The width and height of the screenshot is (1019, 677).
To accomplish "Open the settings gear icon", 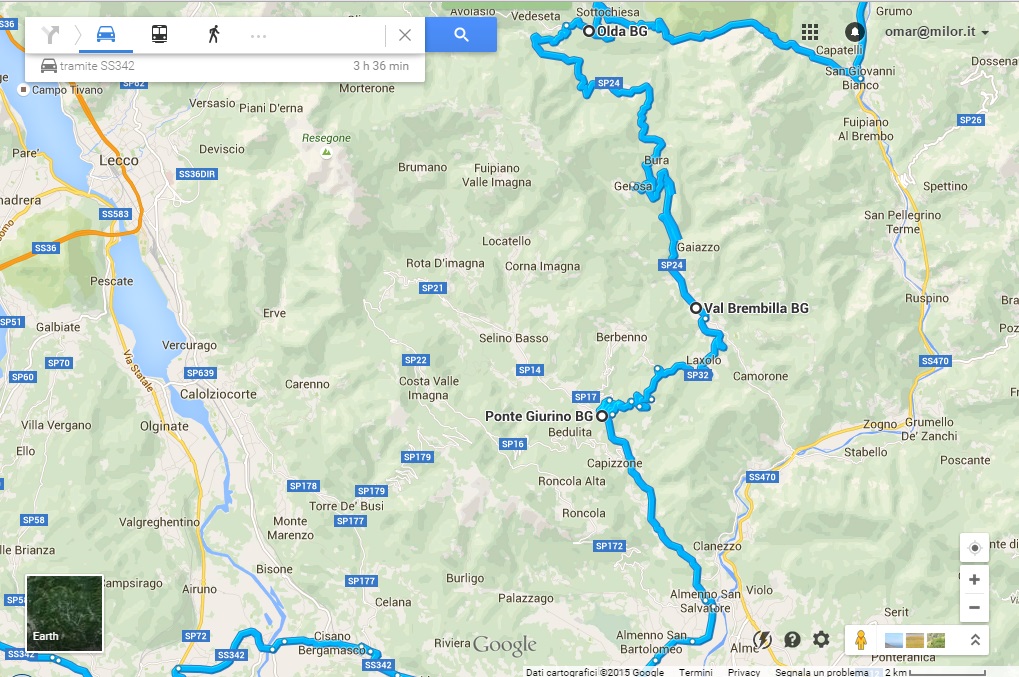I will pyautogui.click(x=821, y=639).
